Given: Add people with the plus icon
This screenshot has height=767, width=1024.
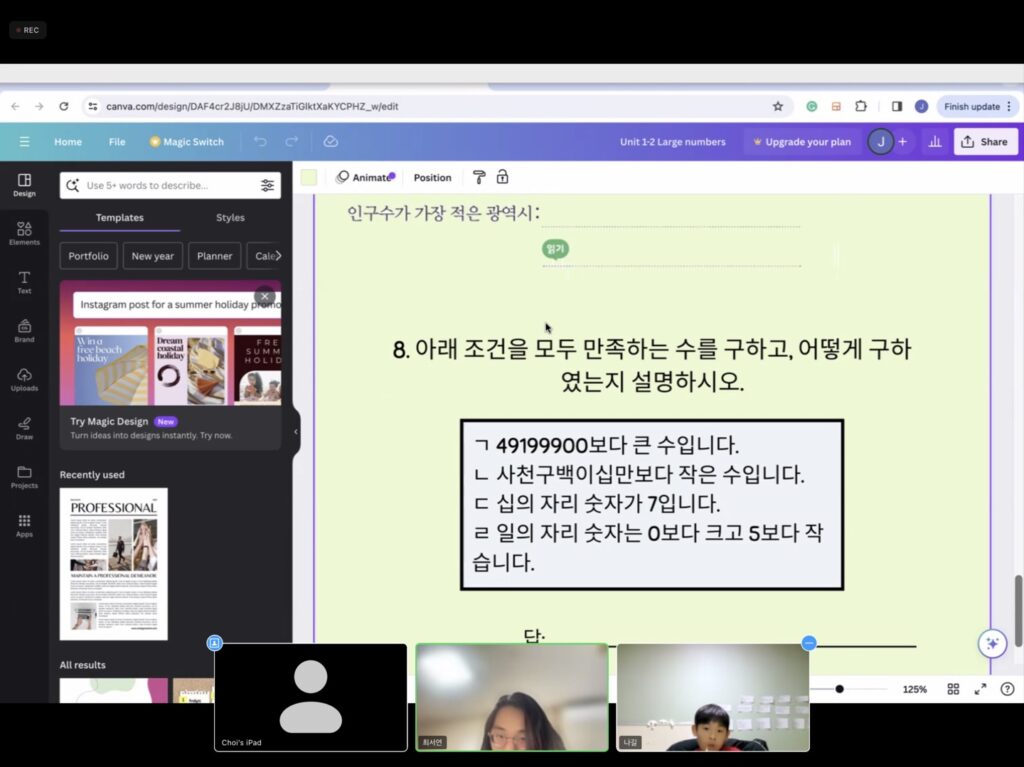Looking at the screenshot, I should click(x=903, y=142).
